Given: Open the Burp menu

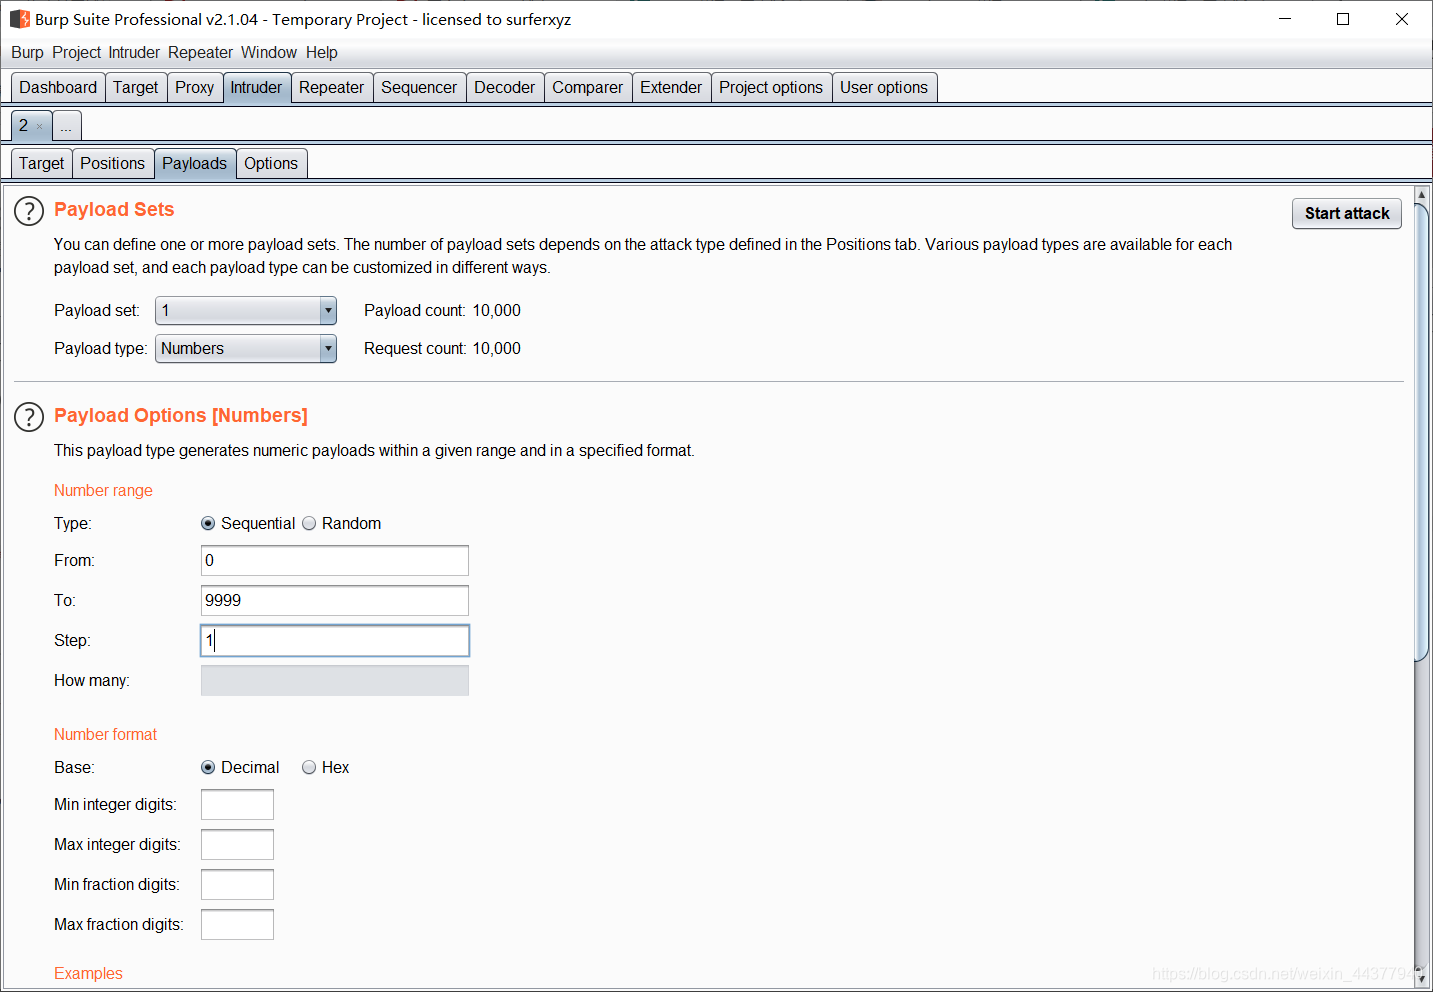Looking at the screenshot, I should click(x=27, y=52).
